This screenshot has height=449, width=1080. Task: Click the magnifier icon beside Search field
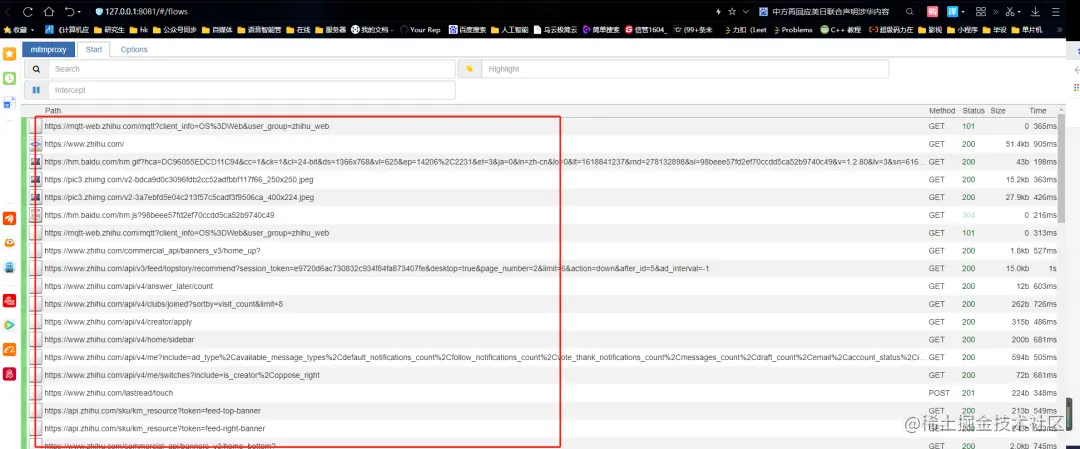tap(37, 69)
